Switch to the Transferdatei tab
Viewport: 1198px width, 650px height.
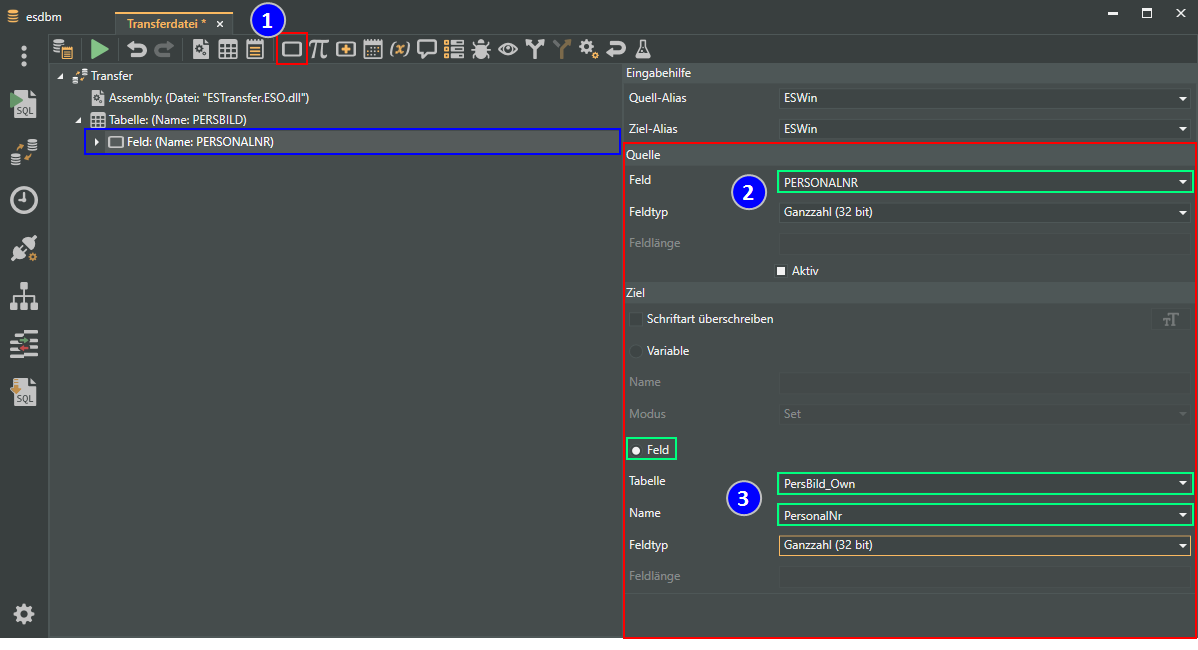(166, 23)
